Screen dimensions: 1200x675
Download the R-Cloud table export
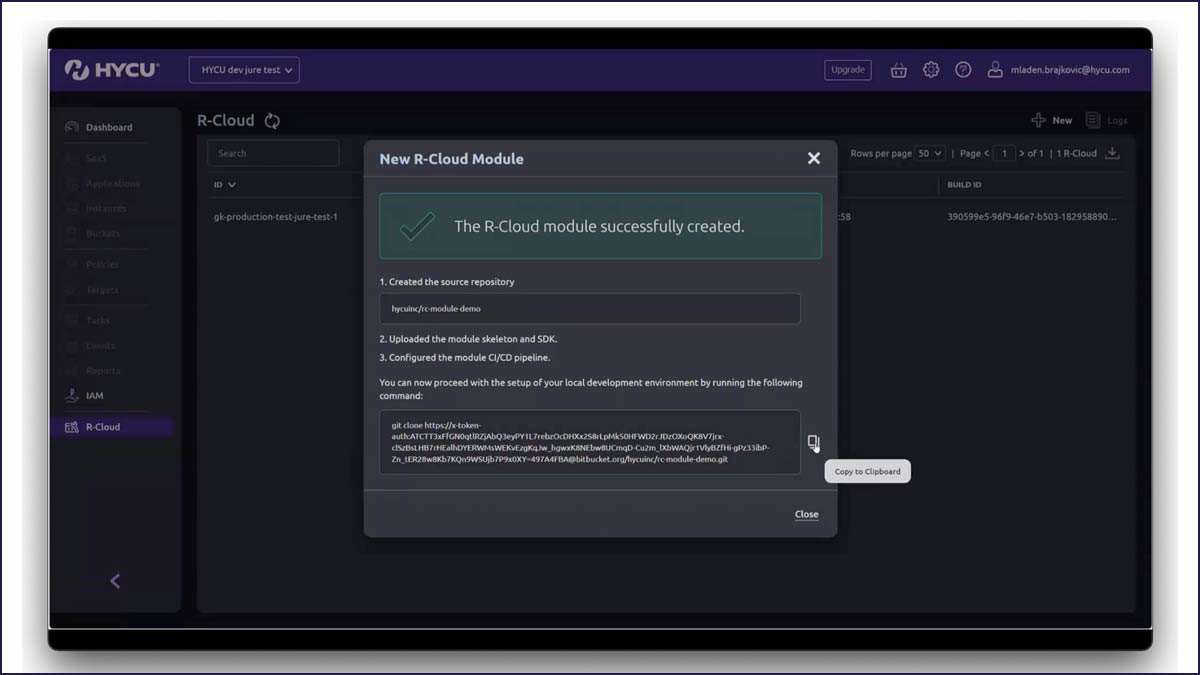[x=1112, y=153]
